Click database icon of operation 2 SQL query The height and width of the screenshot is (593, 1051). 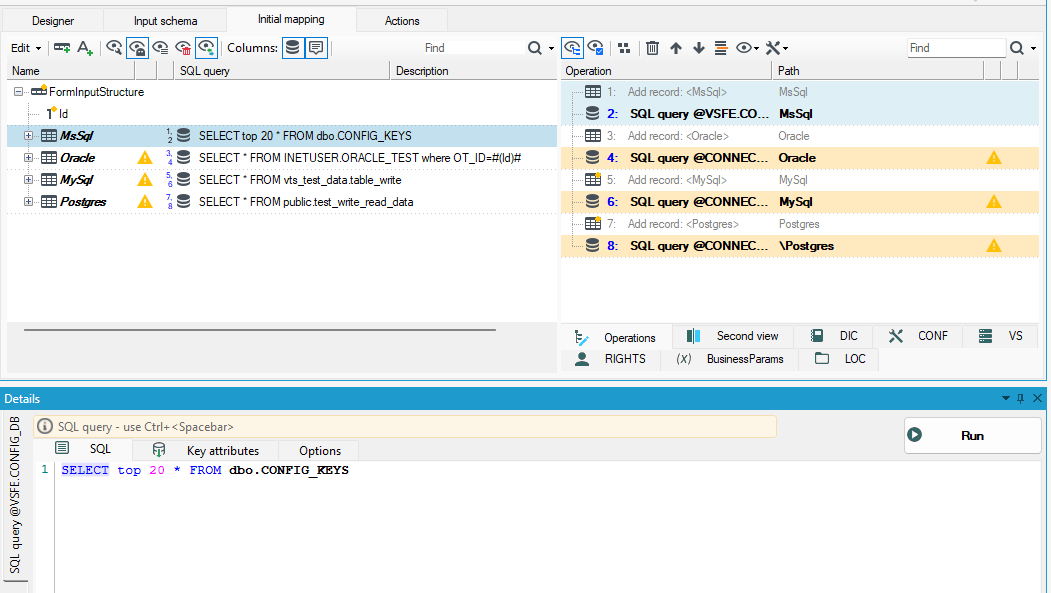[593, 113]
